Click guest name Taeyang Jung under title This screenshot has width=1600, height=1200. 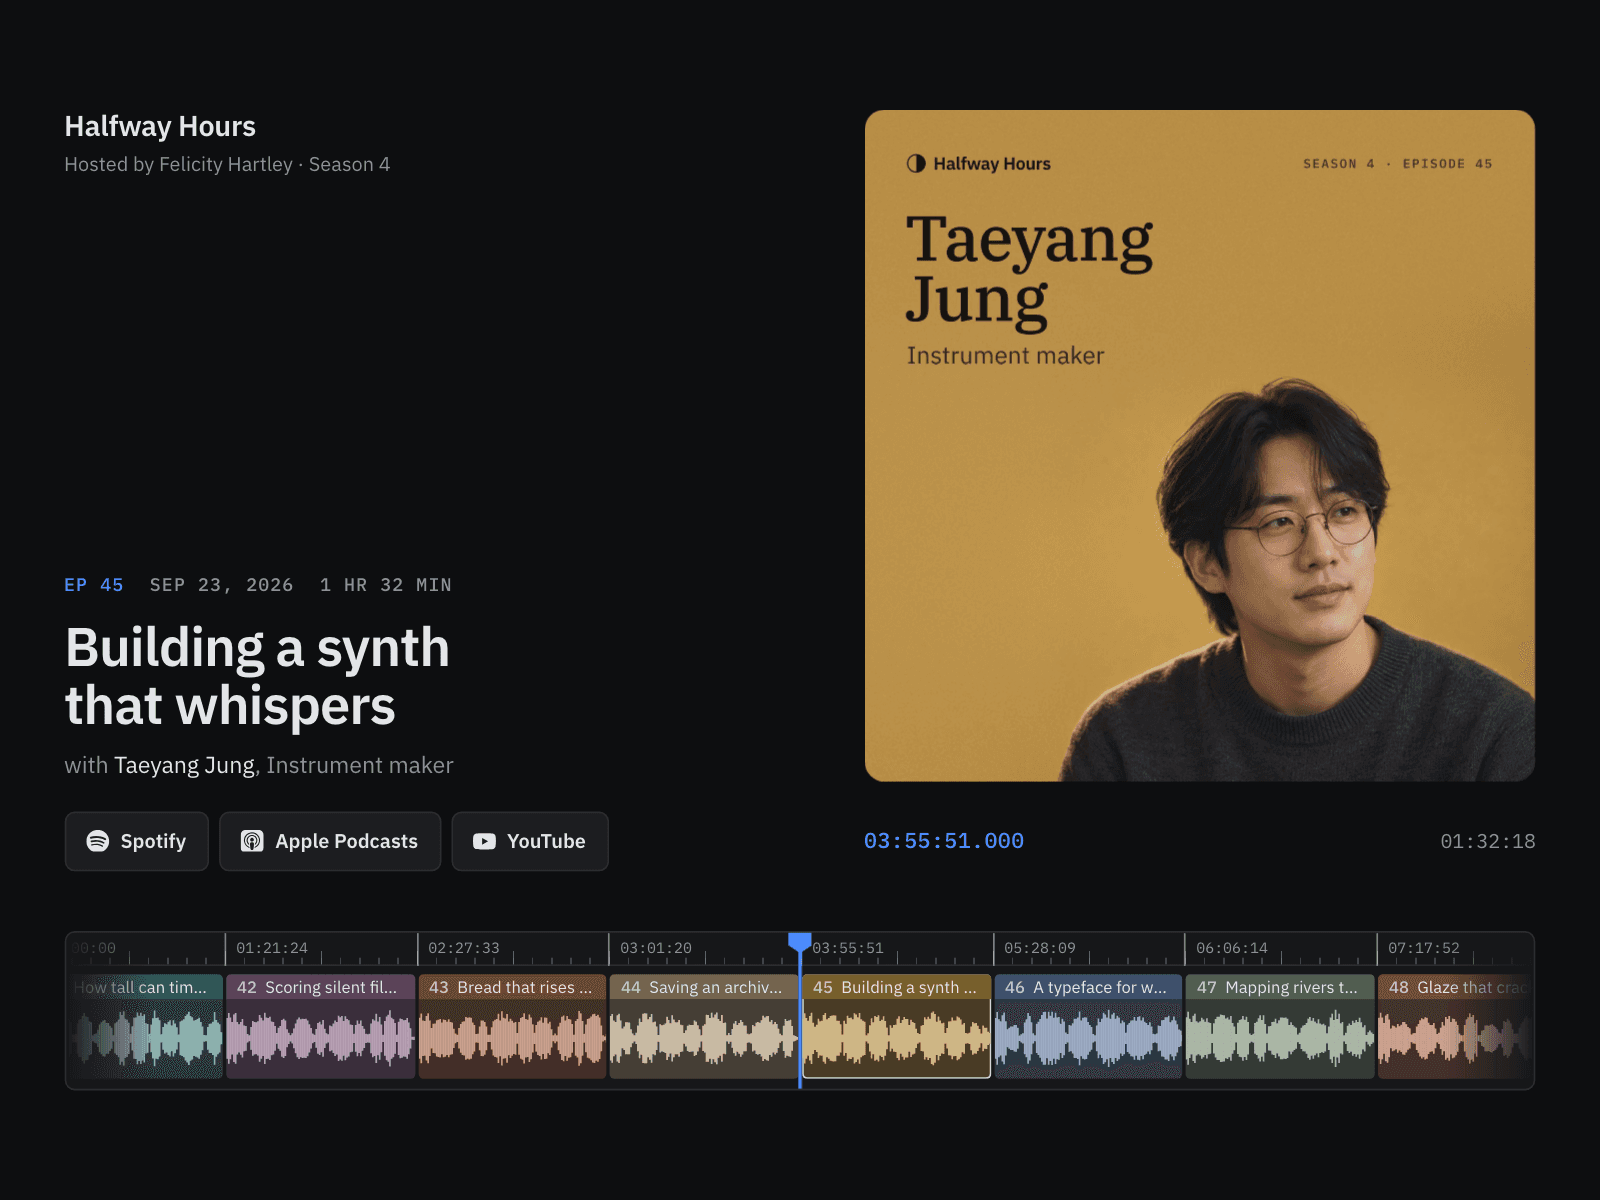coord(184,765)
